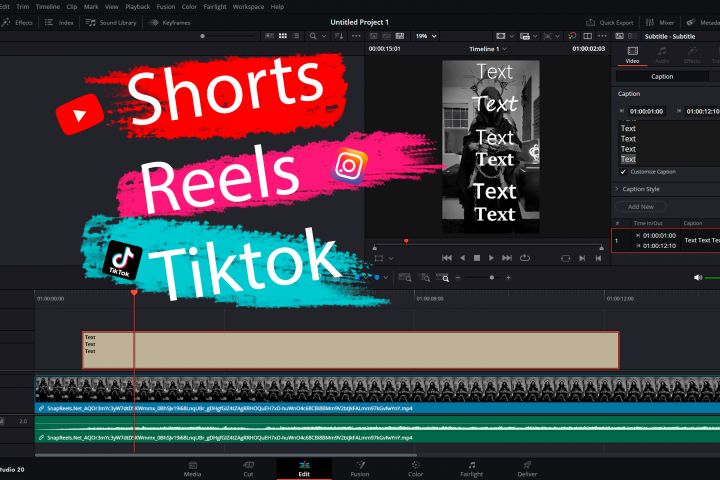Screen dimensions: 720x480
Task: Go to next clip edit point
Action: [x=582, y=259]
